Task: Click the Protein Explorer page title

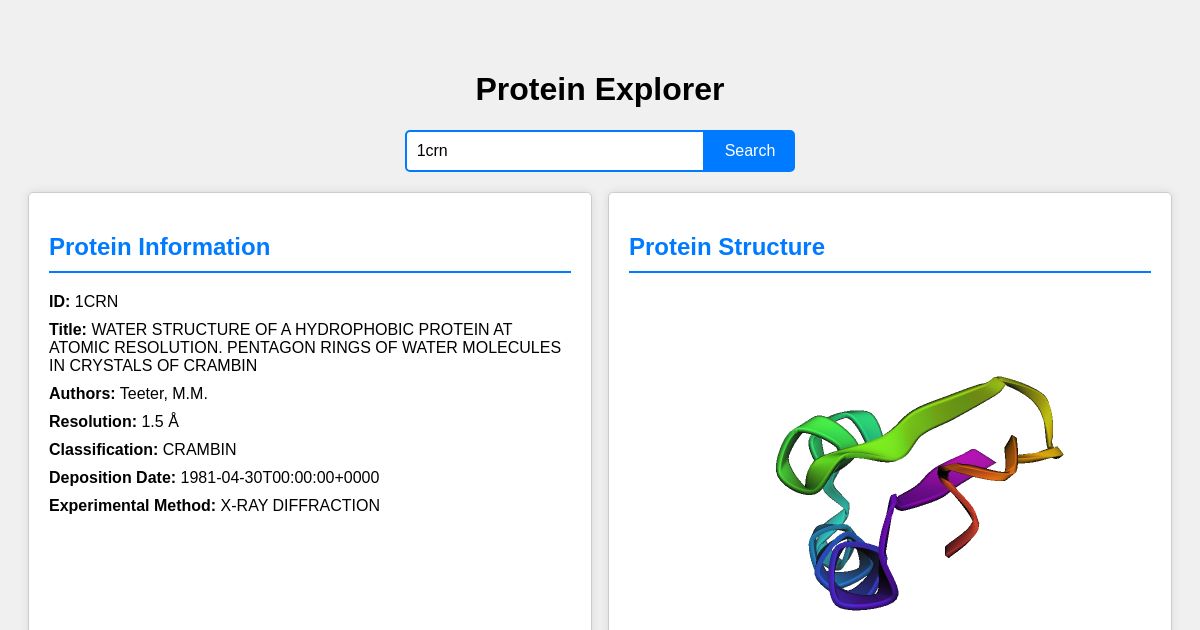Action: pos(600,89)
